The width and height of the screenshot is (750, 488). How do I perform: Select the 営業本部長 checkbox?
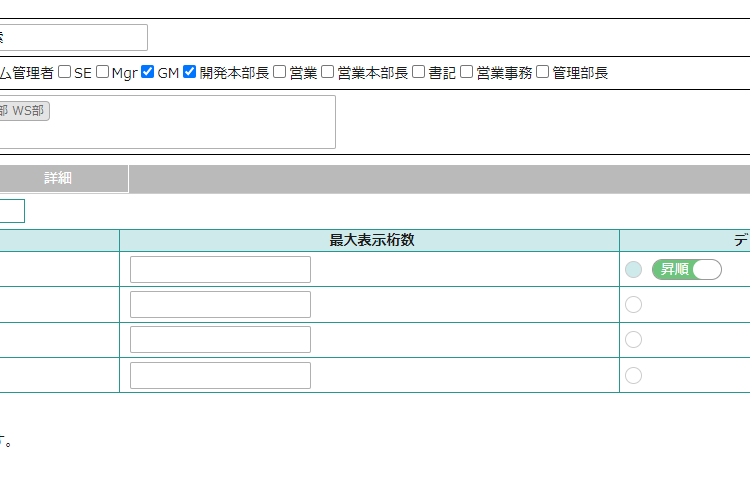[x=328, y=72]
